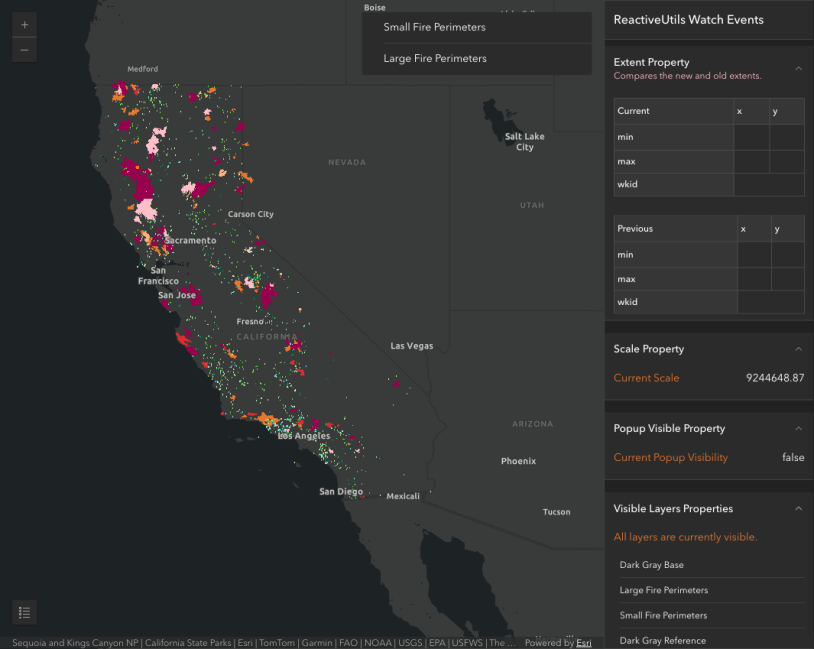This screenshot has height=649, width=814.
Task: Collapse the Extent Property section
Action: [x=798, y=68]
